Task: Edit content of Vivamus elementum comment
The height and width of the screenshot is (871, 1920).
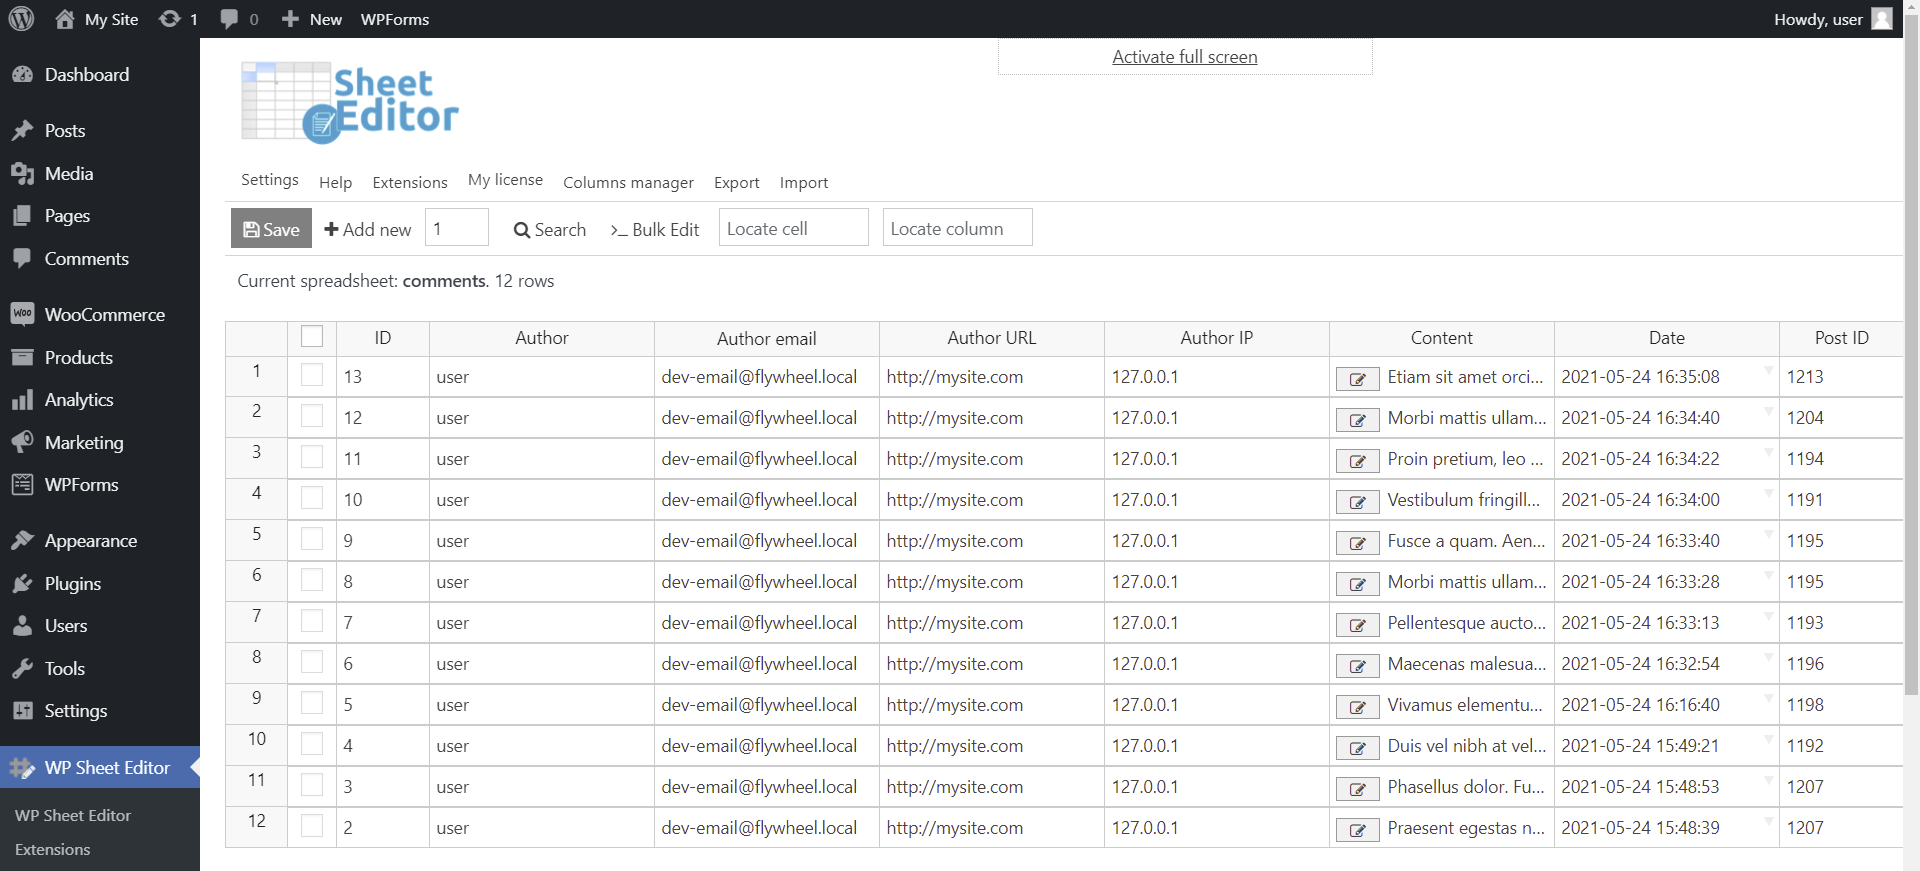Action: 1358,707
